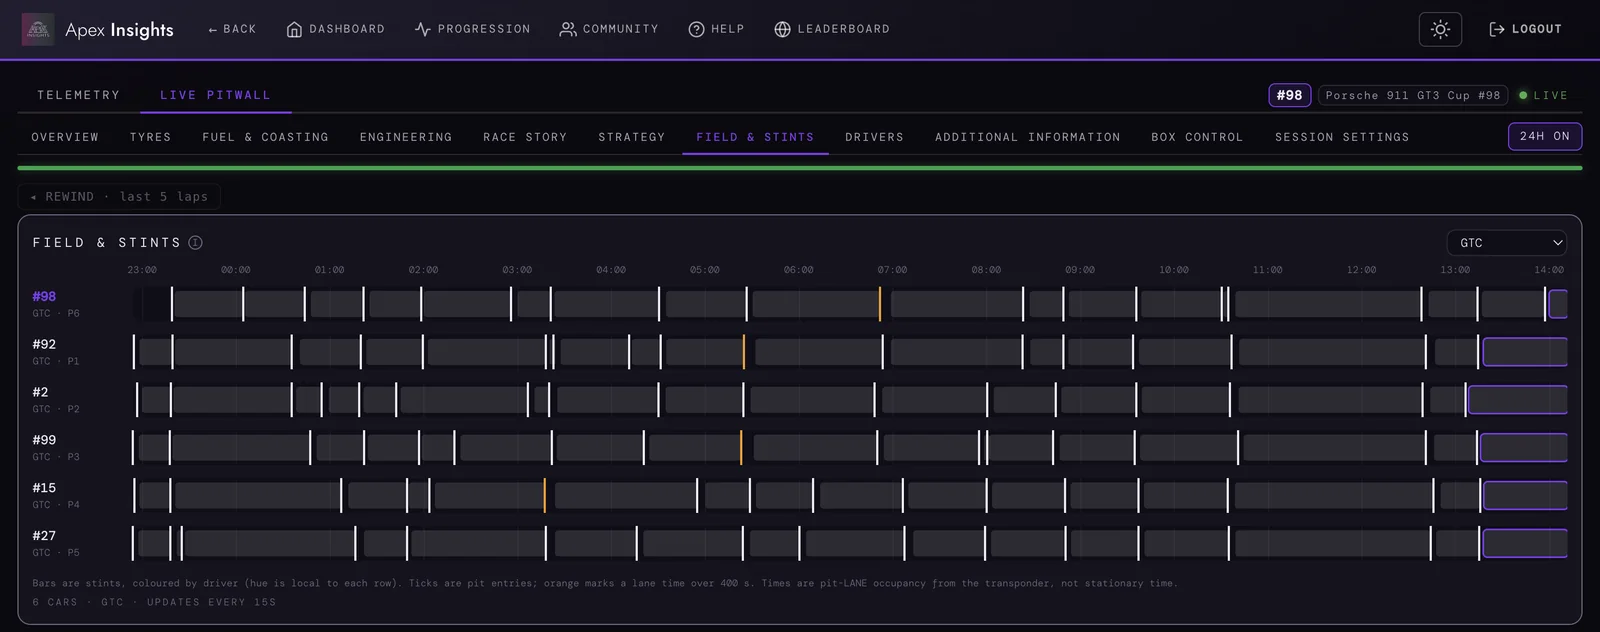Click the green LIVE status indicator

click(x=1543, y=95)
